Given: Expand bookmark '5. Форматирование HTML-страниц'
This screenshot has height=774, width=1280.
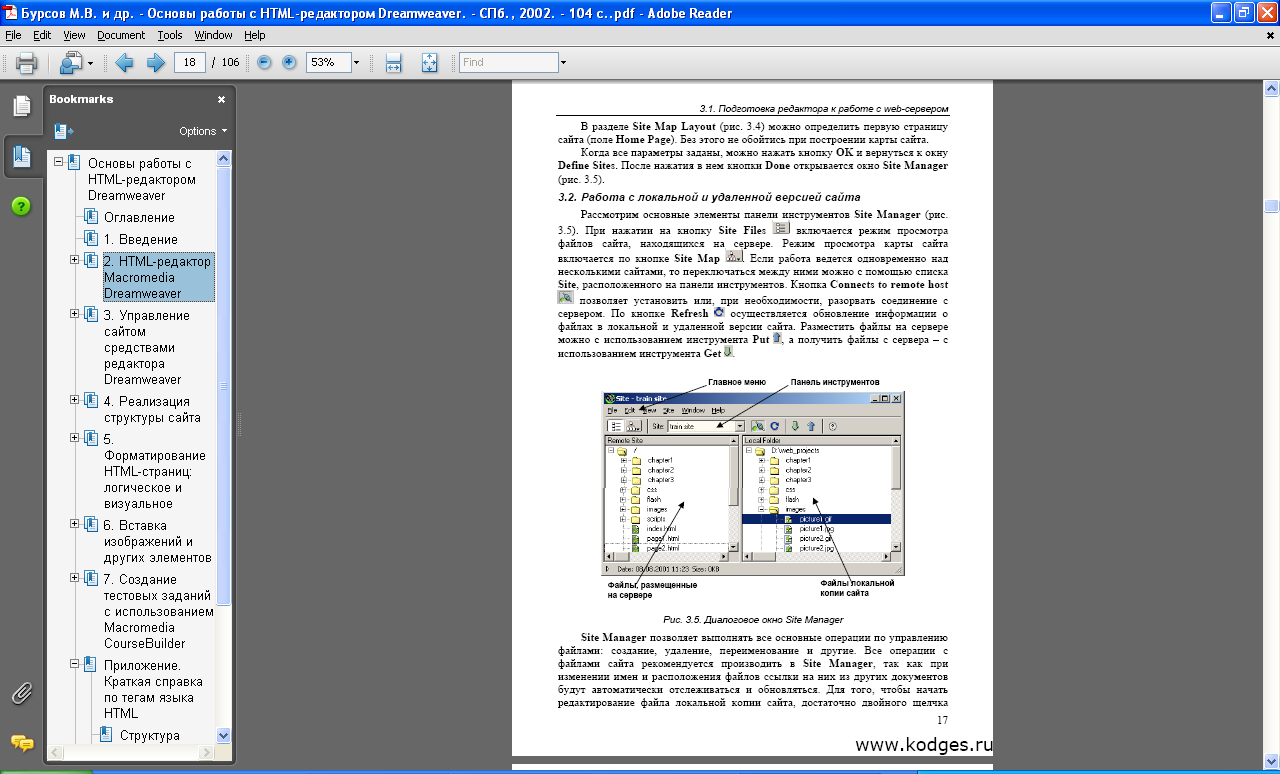Looking at the screenshot, I should click(x=75, y=438).
